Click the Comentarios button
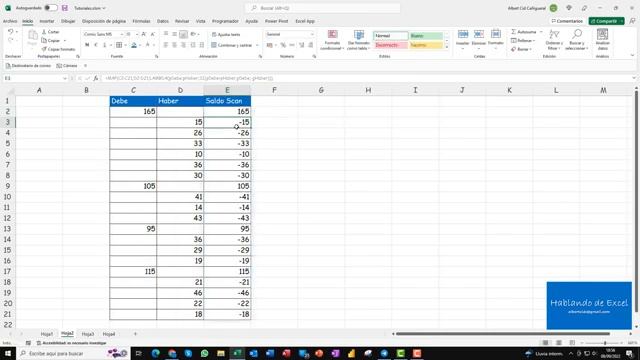The image size is (640, 360). coord(567,21)
